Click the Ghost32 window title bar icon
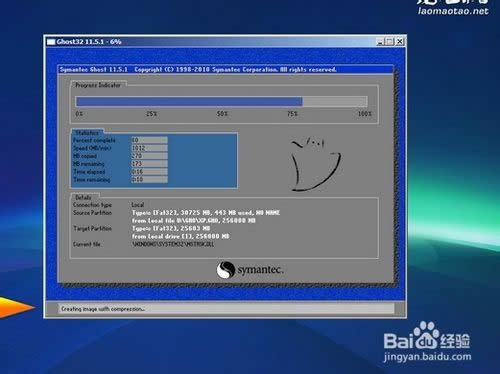The height and width of the screenshot is (374, 500). pyautogui.click(x=51, y=42)
